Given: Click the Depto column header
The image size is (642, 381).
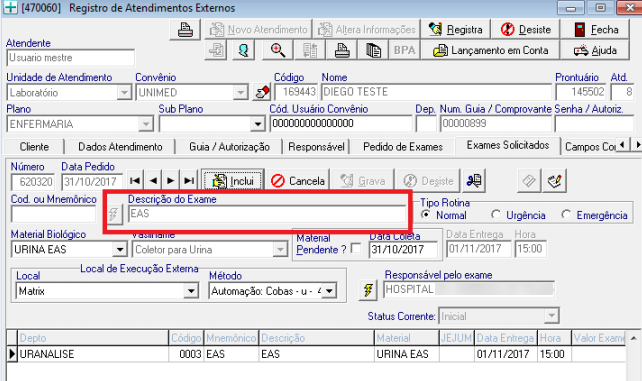Looking at the screenshot, I should (93, 338).
